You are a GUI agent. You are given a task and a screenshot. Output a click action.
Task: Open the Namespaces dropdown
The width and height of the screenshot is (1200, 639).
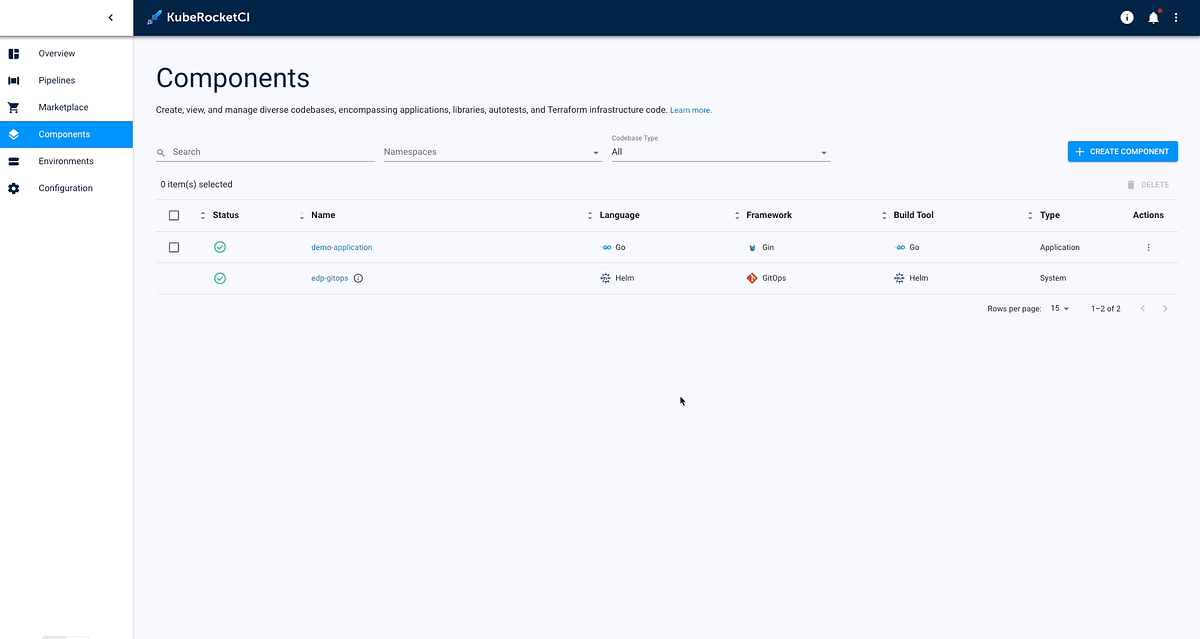(490, 152)
